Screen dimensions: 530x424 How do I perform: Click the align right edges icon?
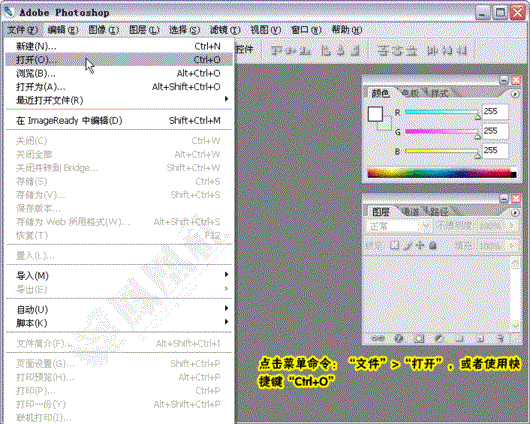(x=355, y=51)
